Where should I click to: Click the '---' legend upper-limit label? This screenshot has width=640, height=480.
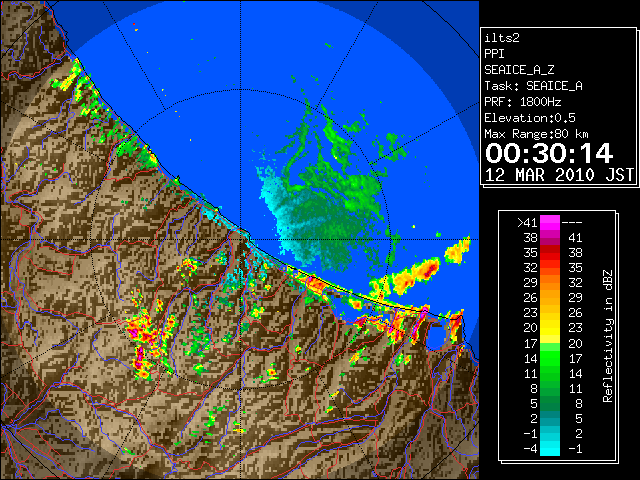click(x=572, y=223)
